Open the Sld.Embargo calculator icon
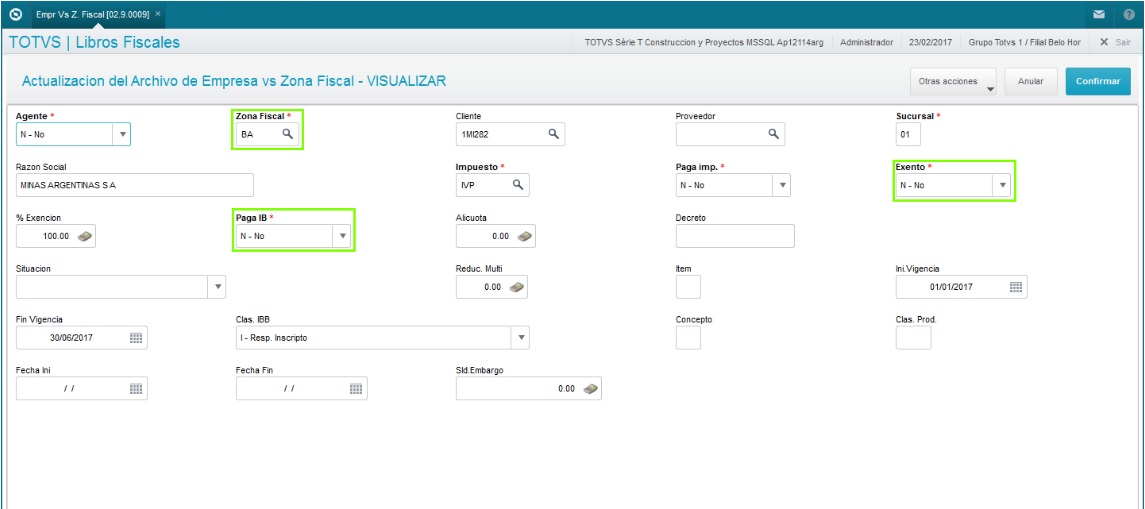This screenshot has height=509, width=1145. (591, 389)
